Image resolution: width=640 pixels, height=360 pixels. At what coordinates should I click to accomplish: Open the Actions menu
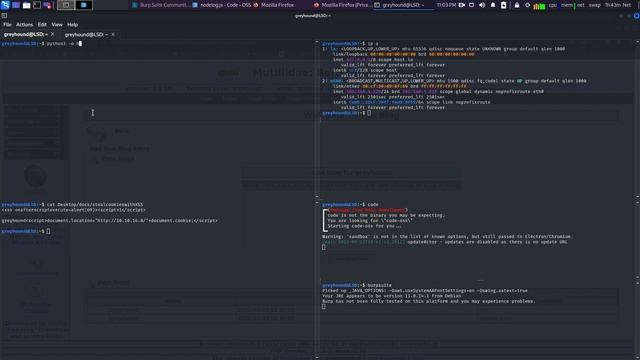24,24
